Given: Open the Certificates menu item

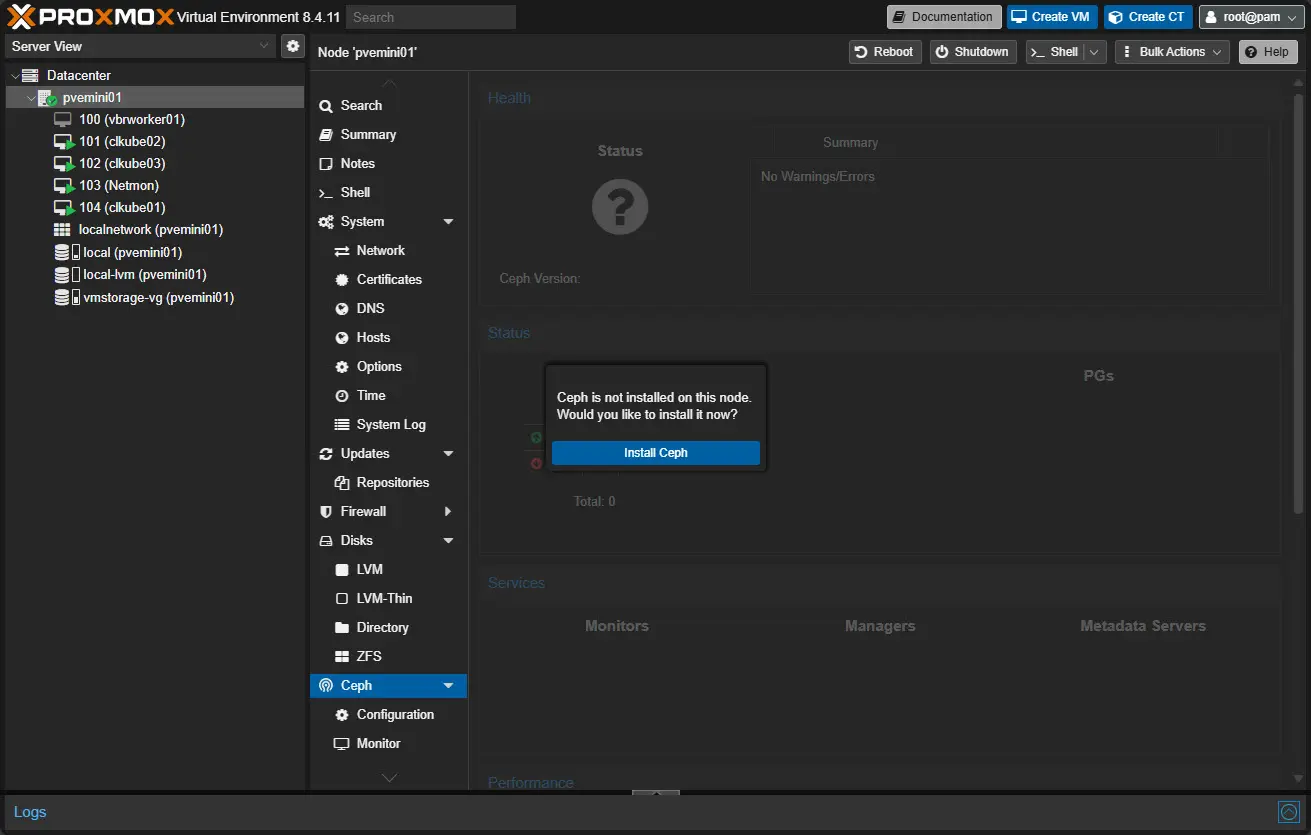Looking at the screenshot, I should pos(389,279).
